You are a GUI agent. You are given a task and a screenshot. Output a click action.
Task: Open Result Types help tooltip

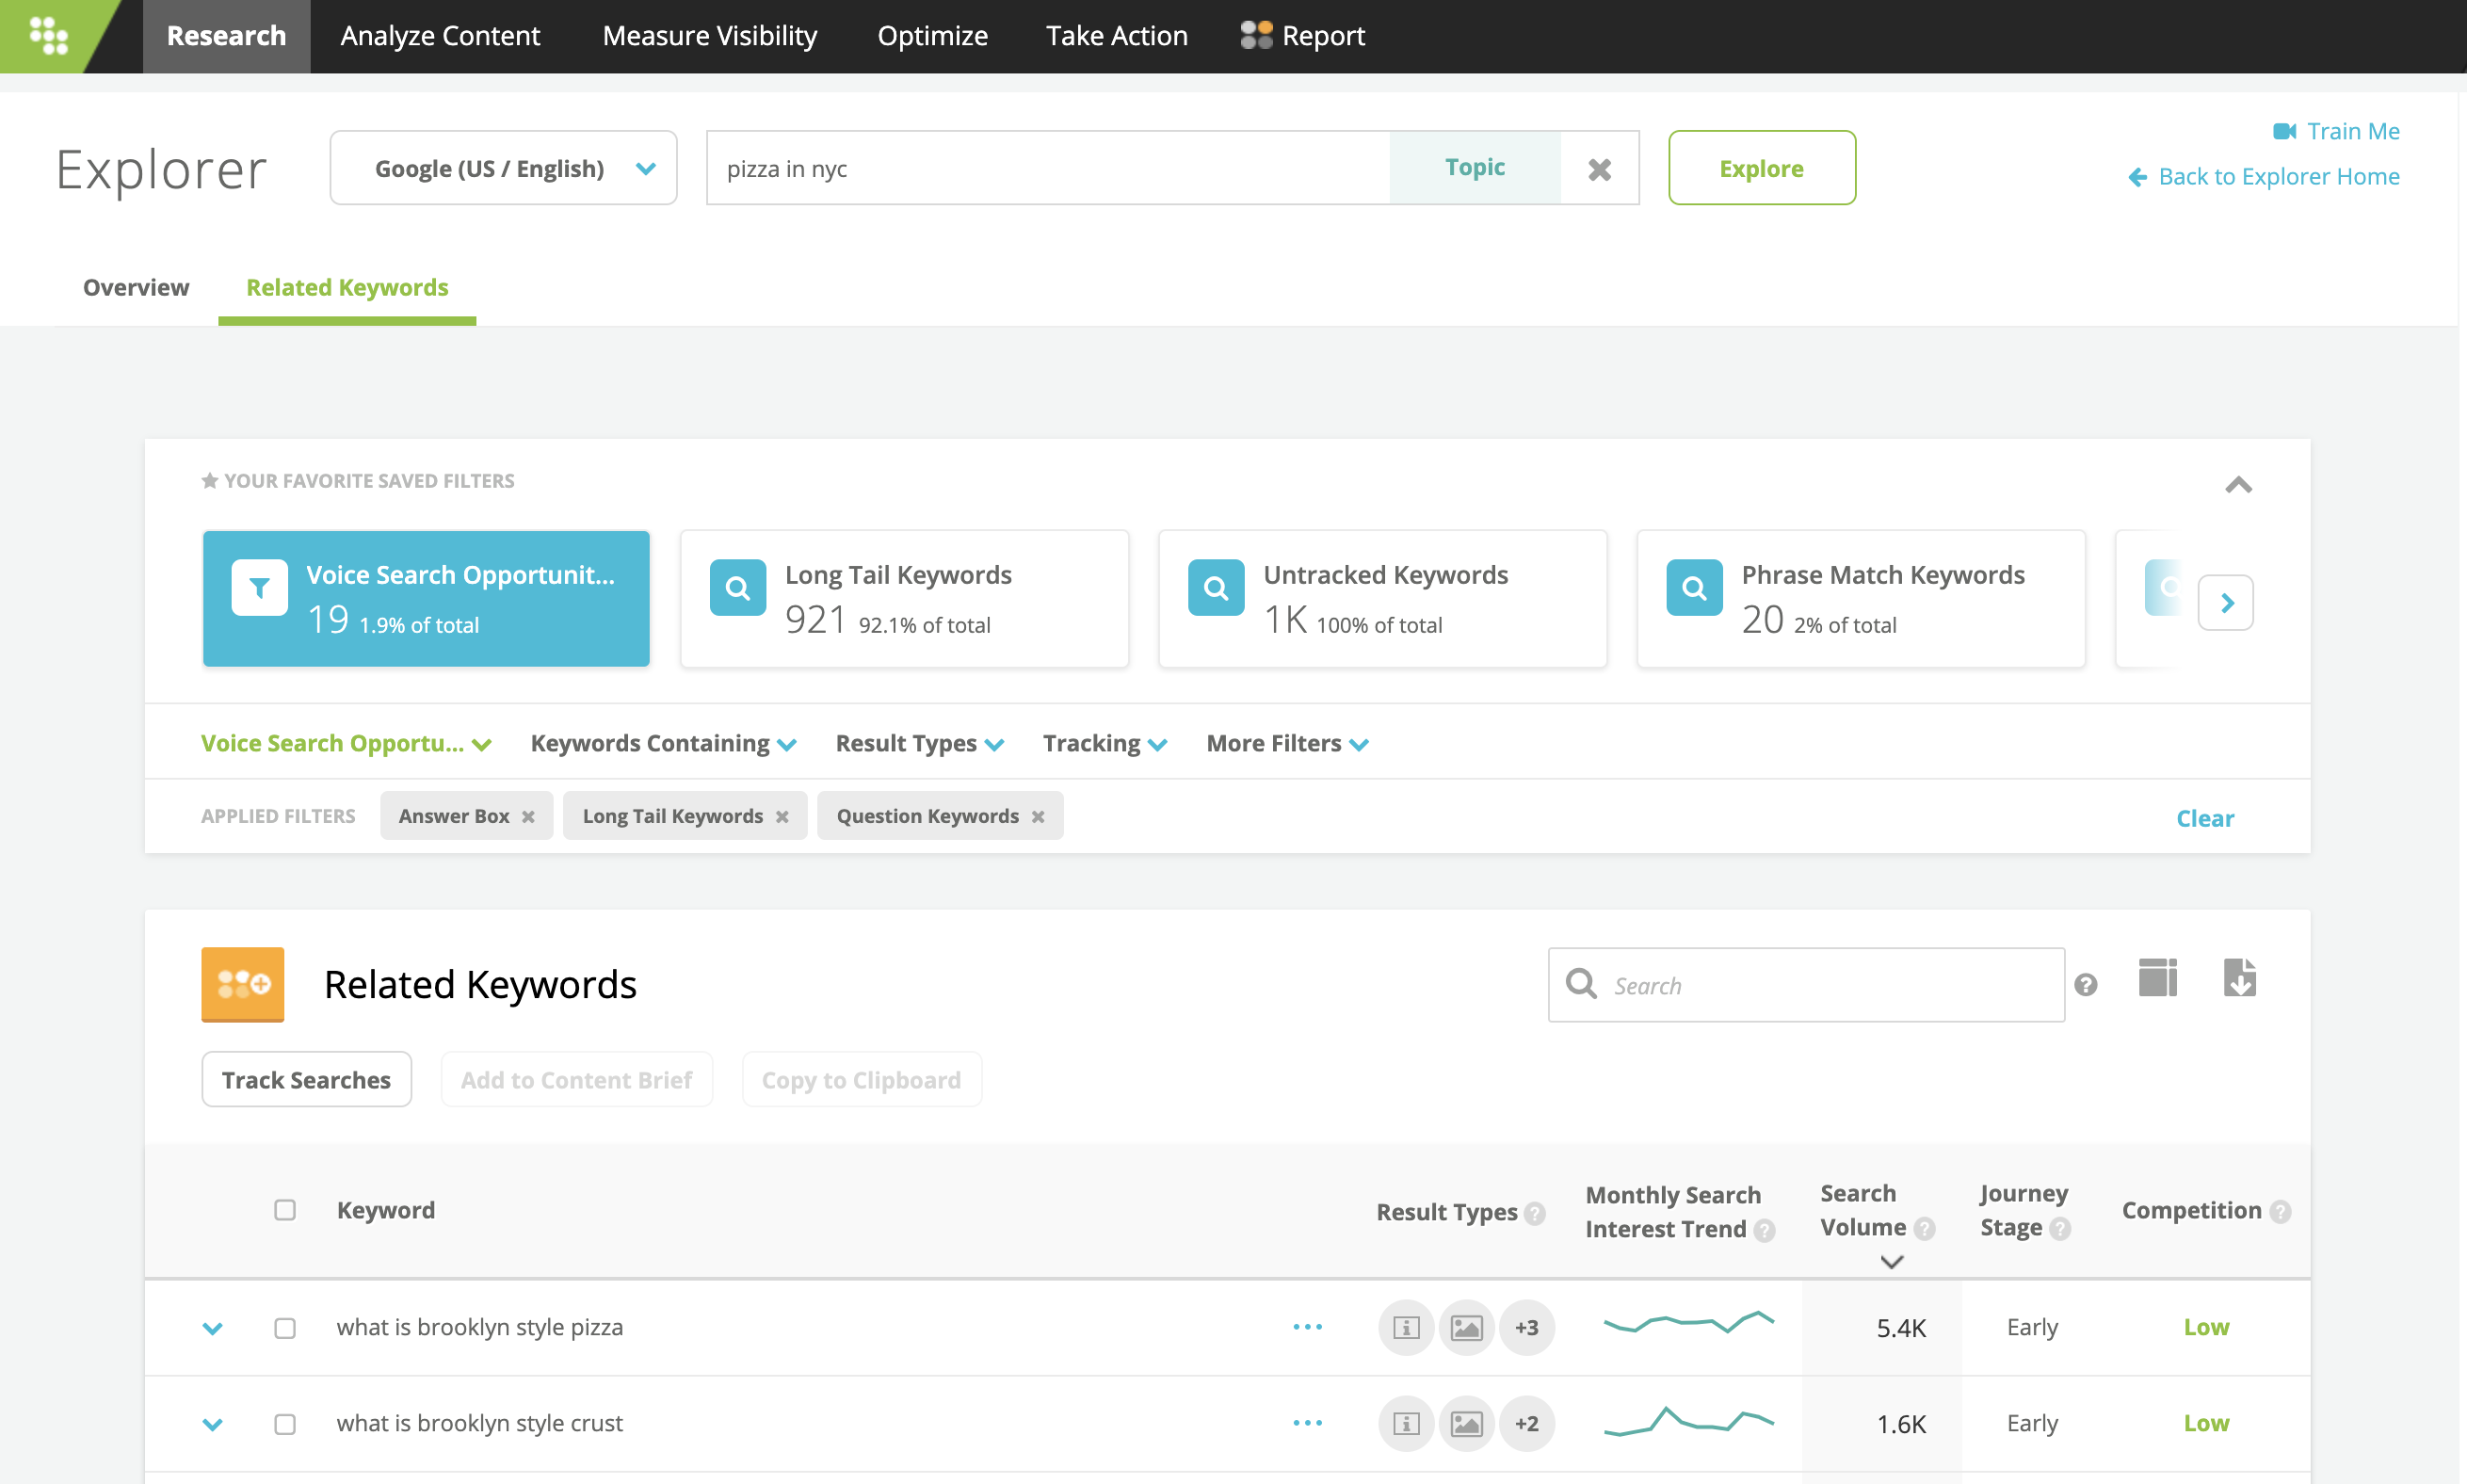pos(1534,1213)
